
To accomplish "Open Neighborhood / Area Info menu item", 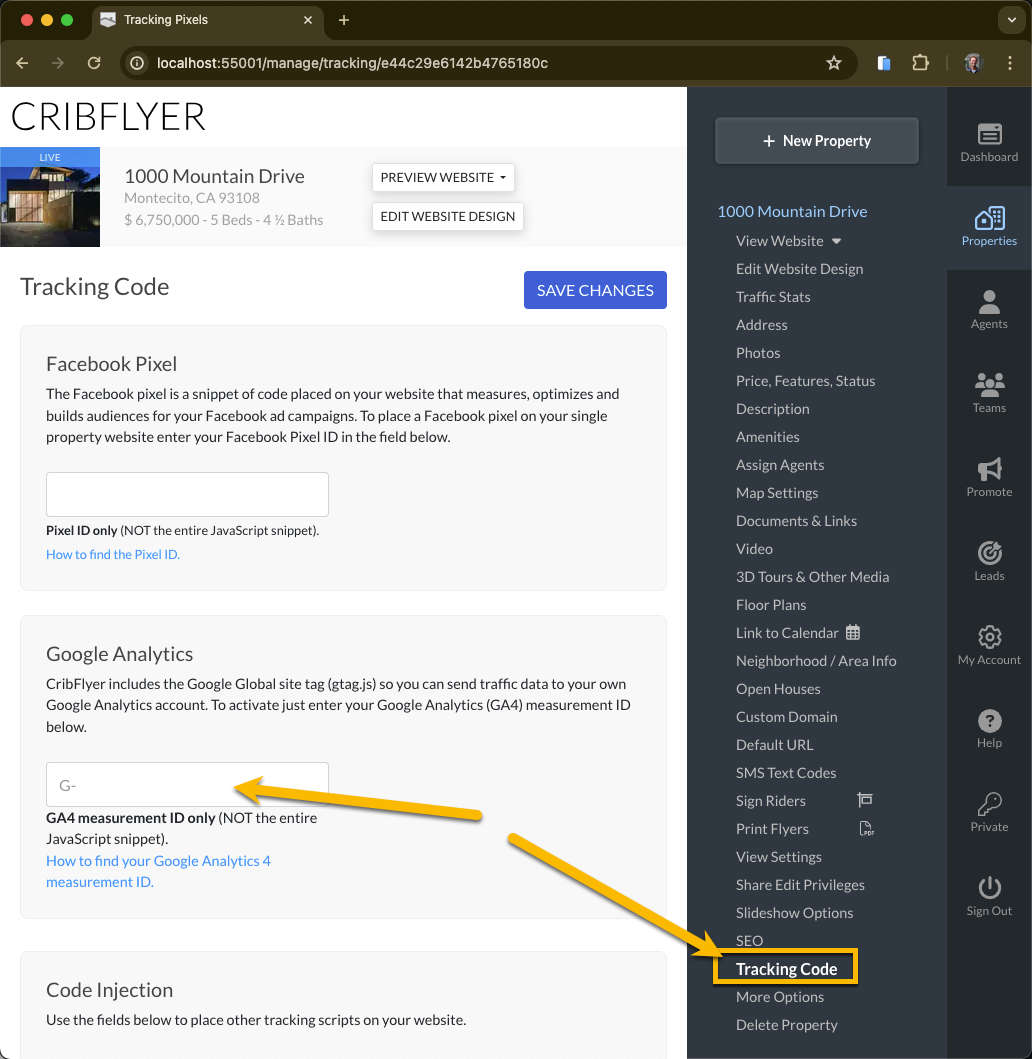I will click(x=817, y=661).
